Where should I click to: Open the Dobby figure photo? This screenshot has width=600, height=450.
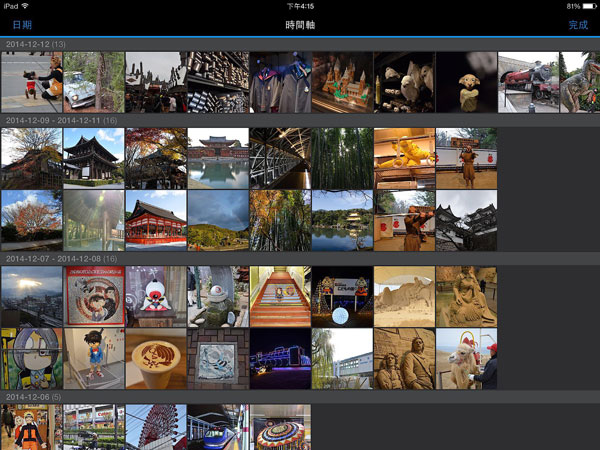[x=466, y=82]
